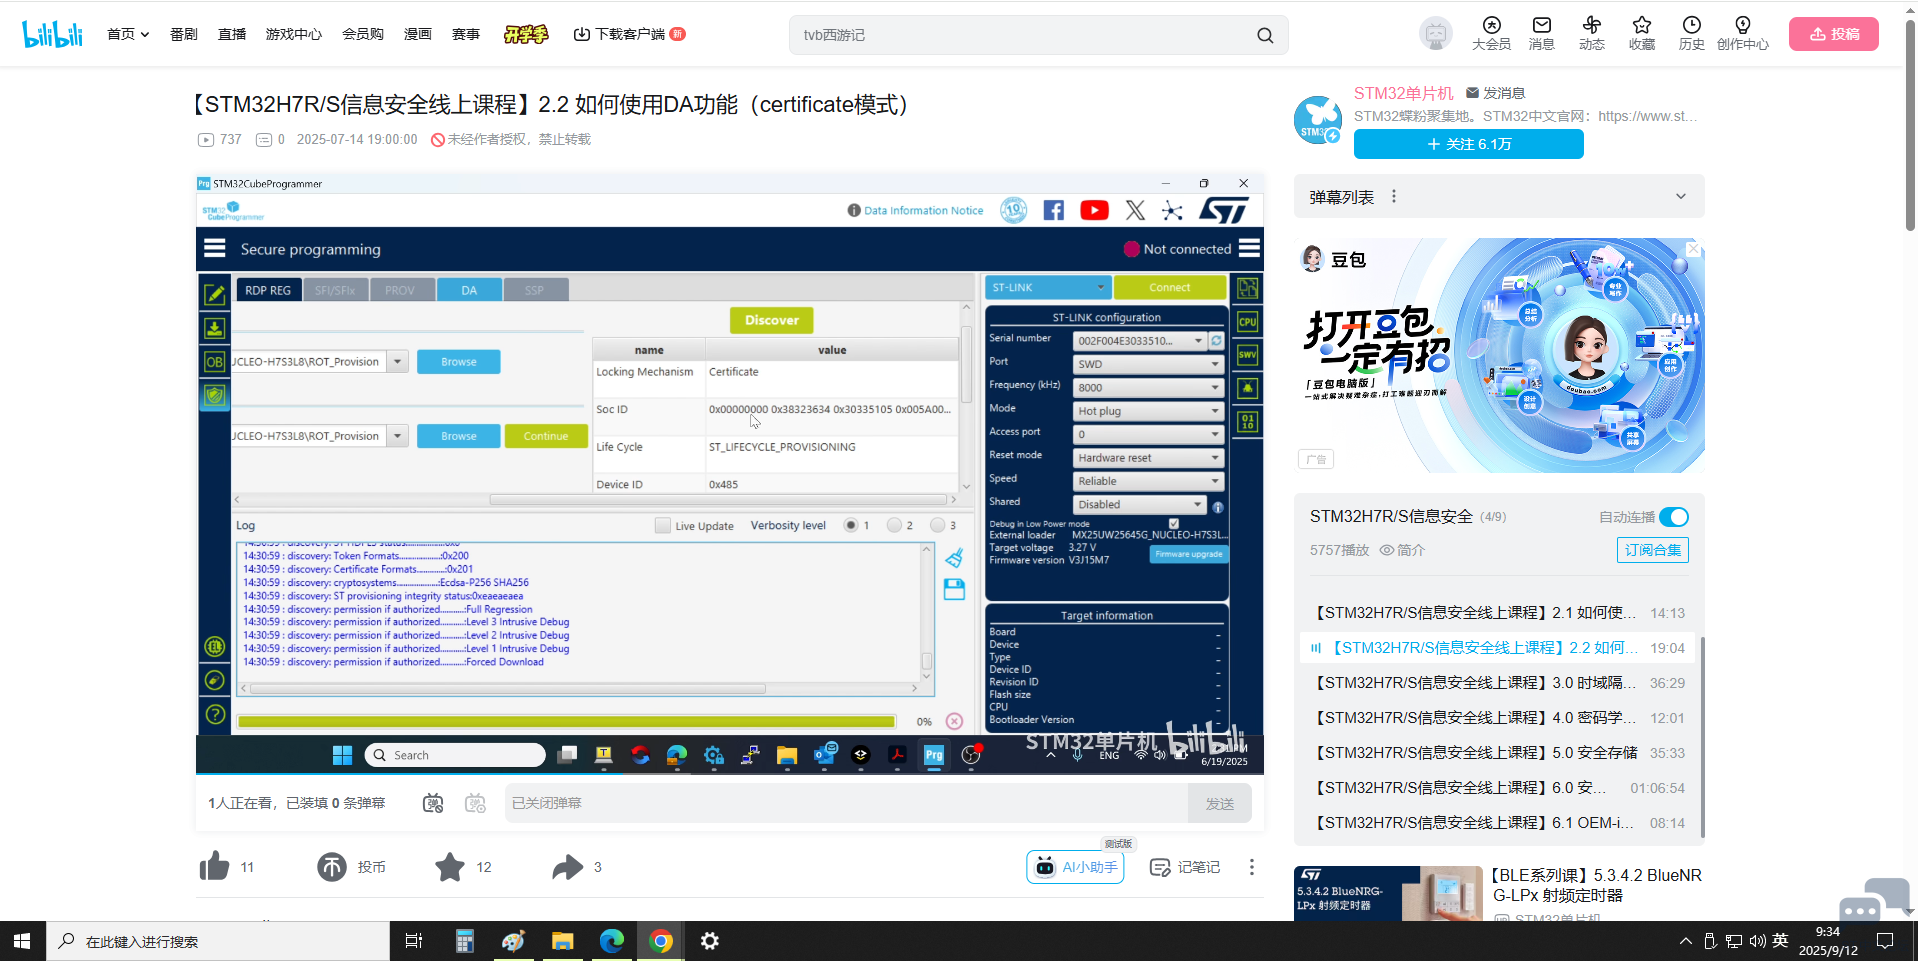Open 游戏中心 navigation item
Image resolution: width=1918 pixels, height=961 pixels.
[293, 34]
